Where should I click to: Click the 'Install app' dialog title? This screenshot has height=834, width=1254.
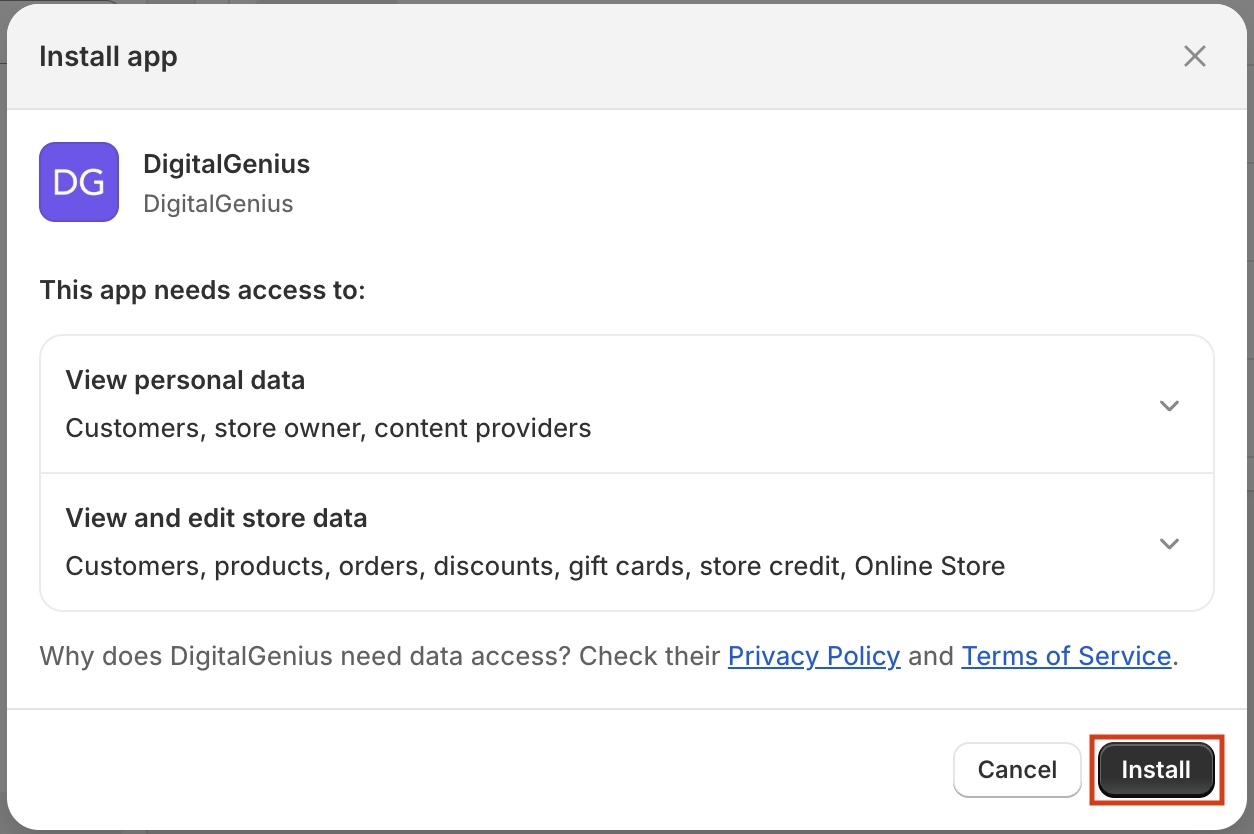coord(108,56)
